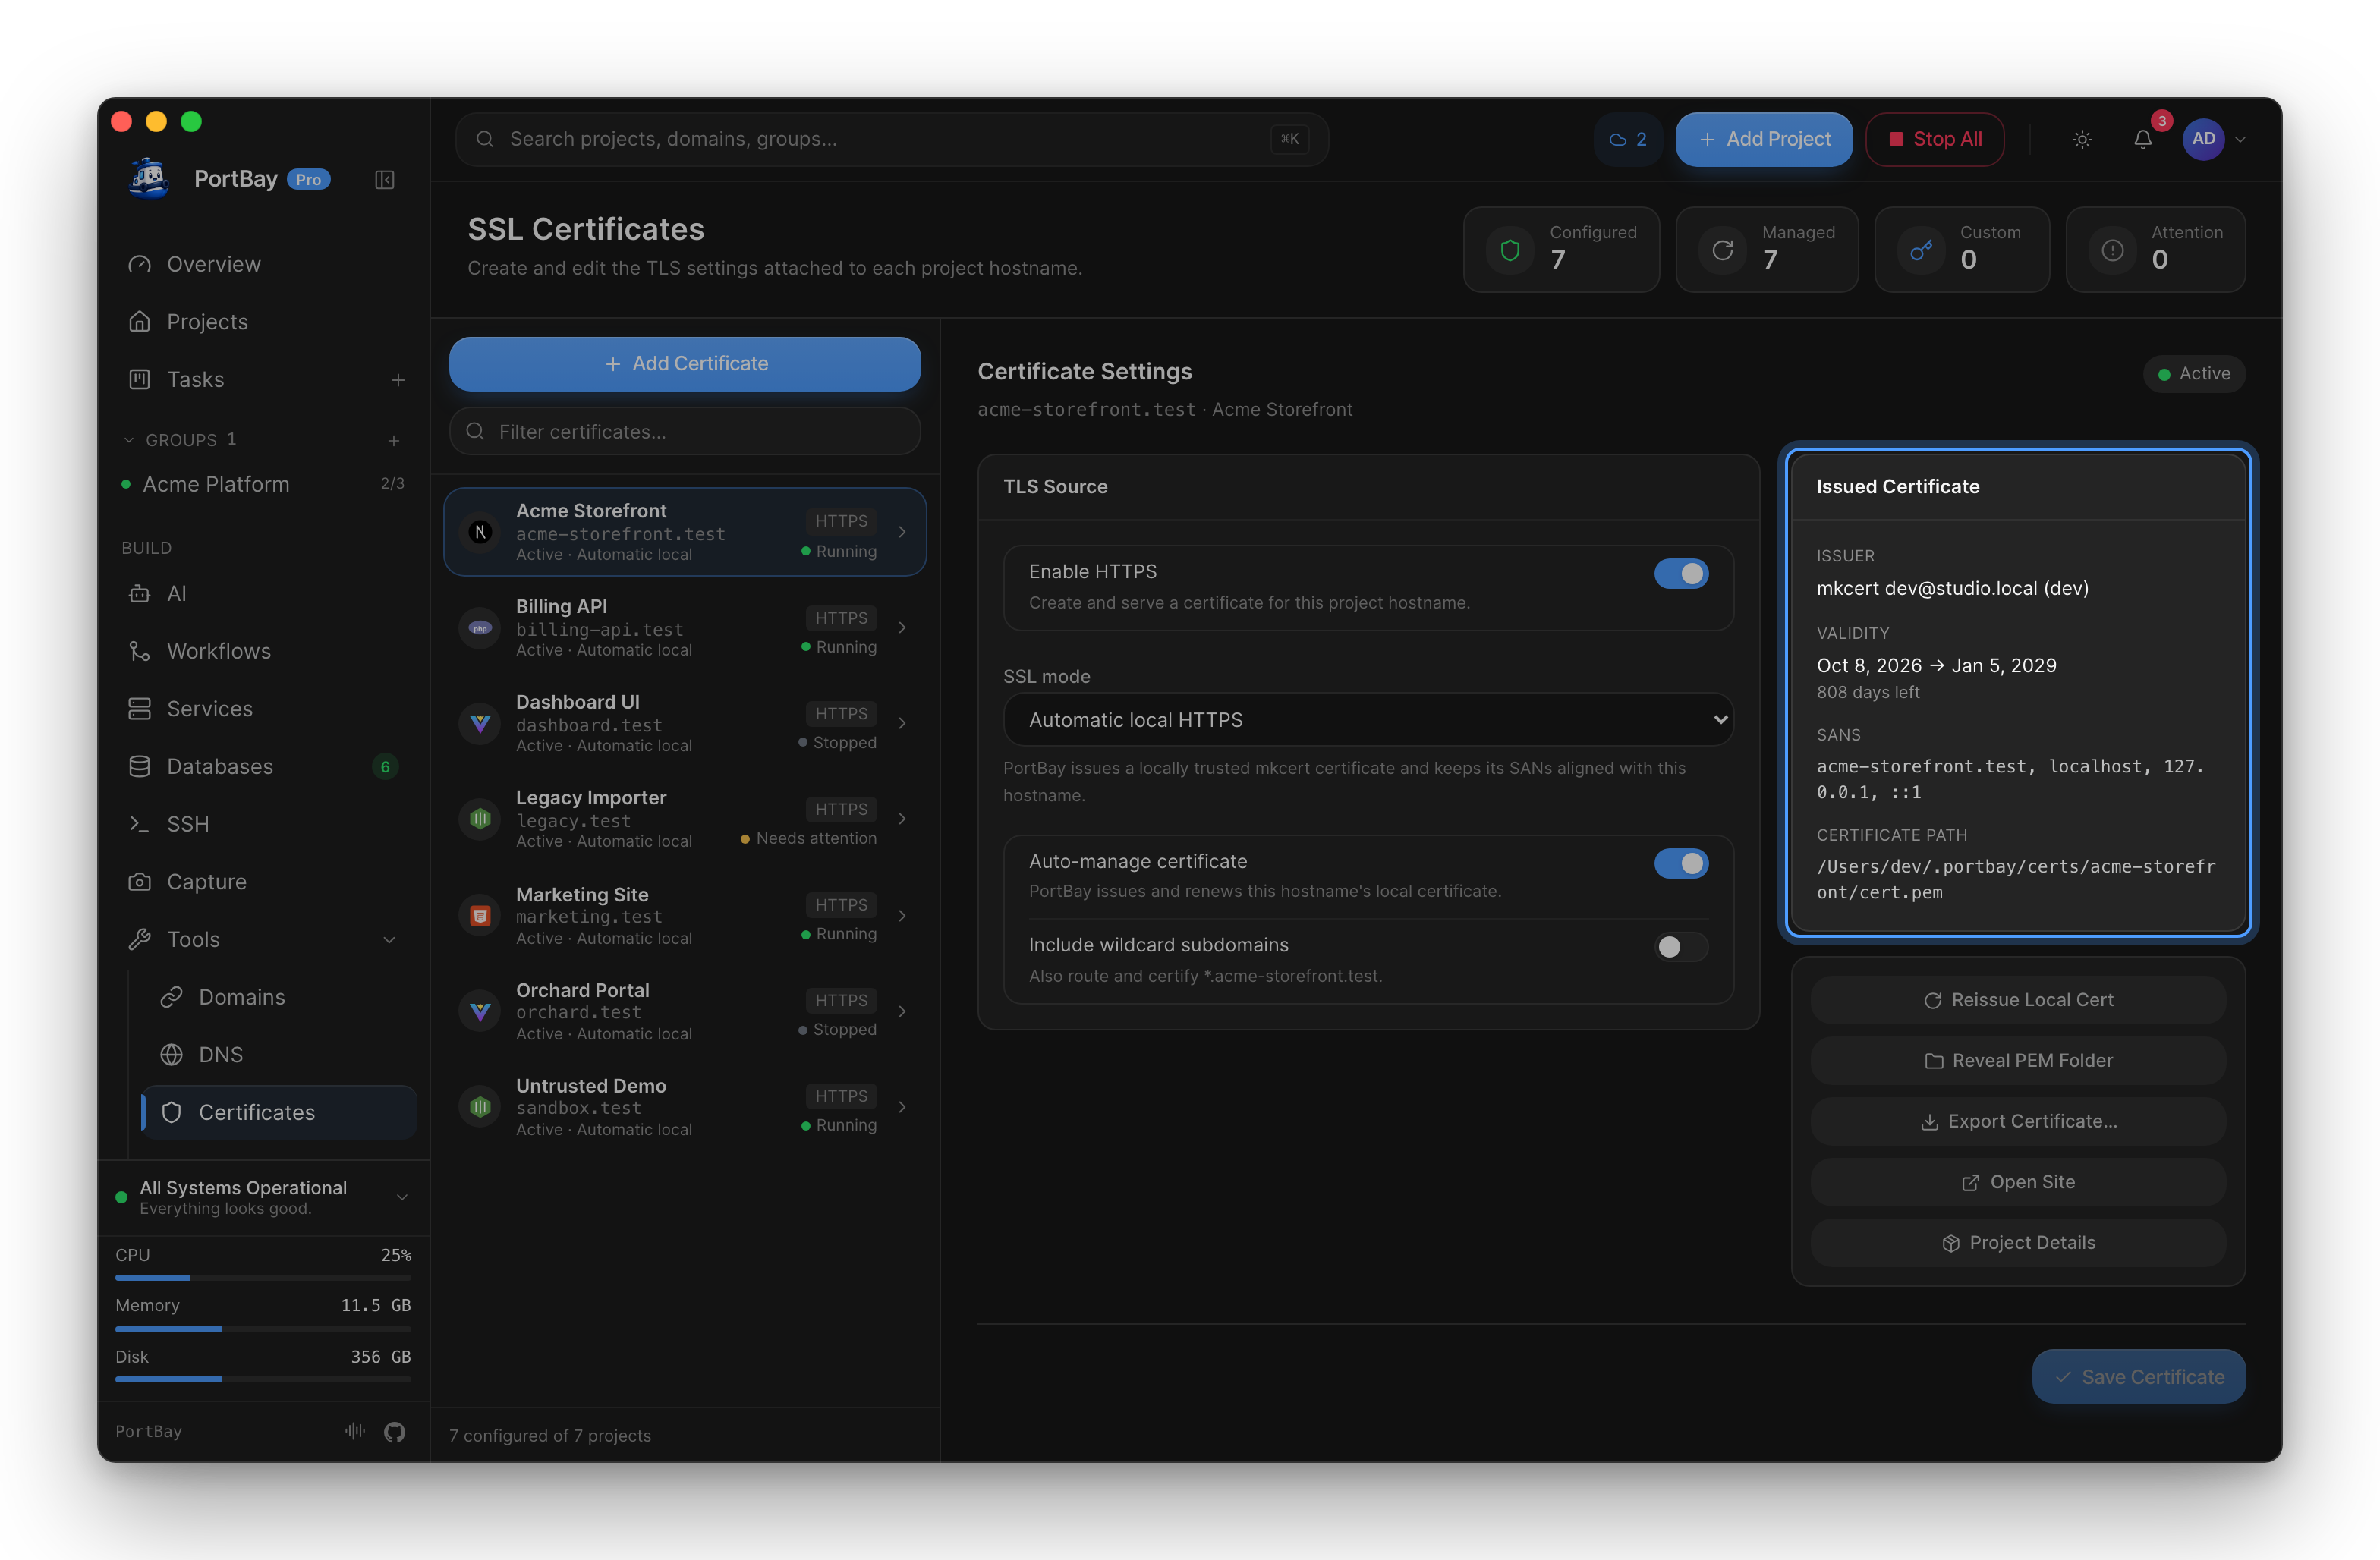This screenshot has width=2380, height=1560.
Task: Click the Add Certificate button
Action: [685, 364]
